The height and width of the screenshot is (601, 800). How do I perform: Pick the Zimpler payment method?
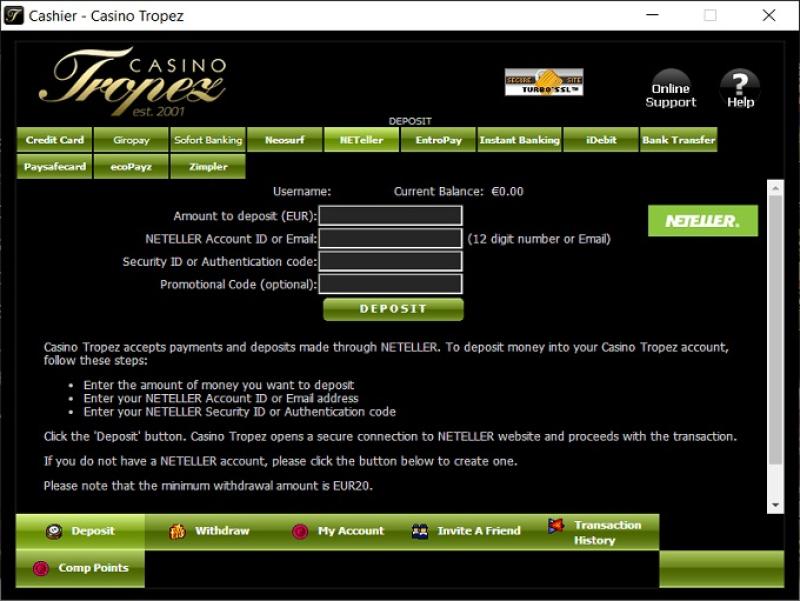pos(208,167)
